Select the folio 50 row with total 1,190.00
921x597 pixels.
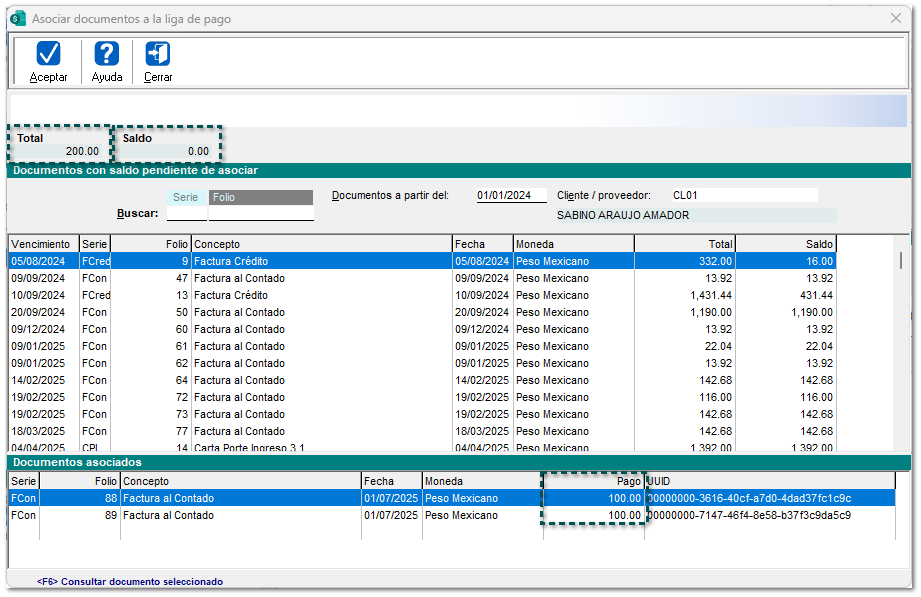320,312
